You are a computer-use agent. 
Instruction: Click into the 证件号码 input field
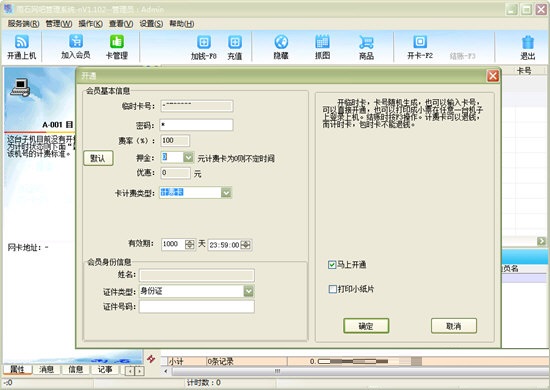coord(197,307)
